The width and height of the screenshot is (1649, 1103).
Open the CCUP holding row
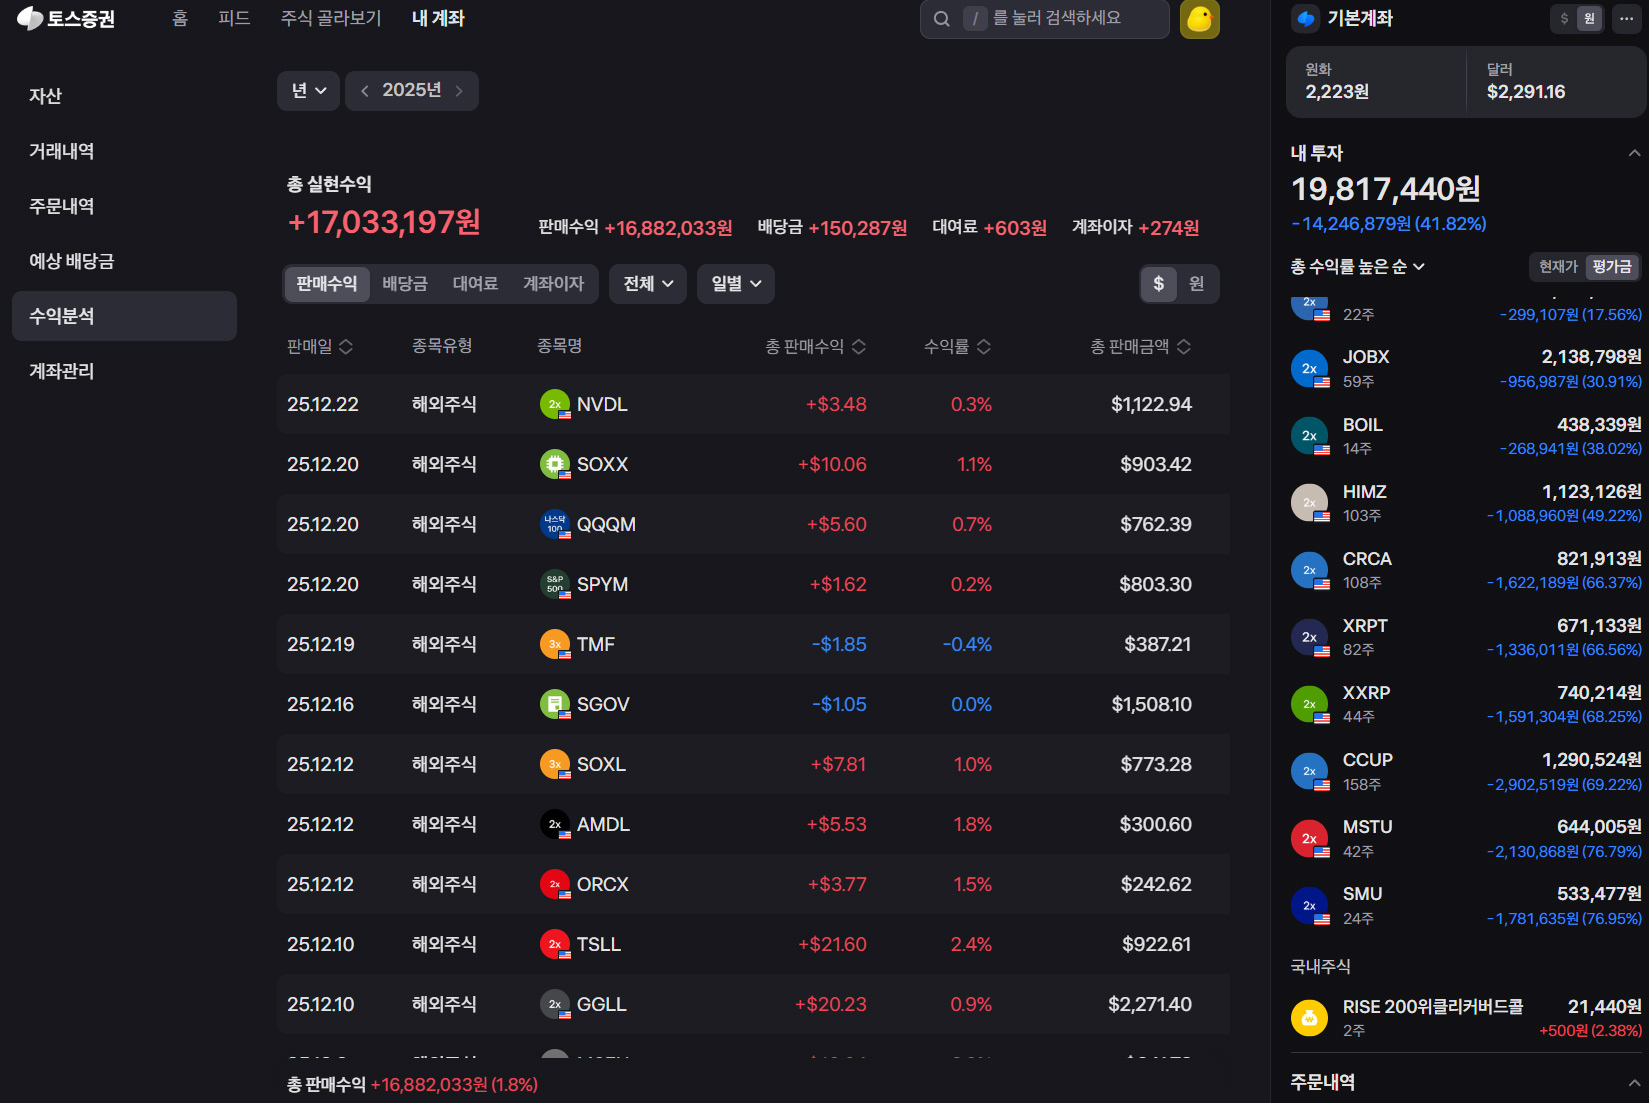coord(1466,771)
